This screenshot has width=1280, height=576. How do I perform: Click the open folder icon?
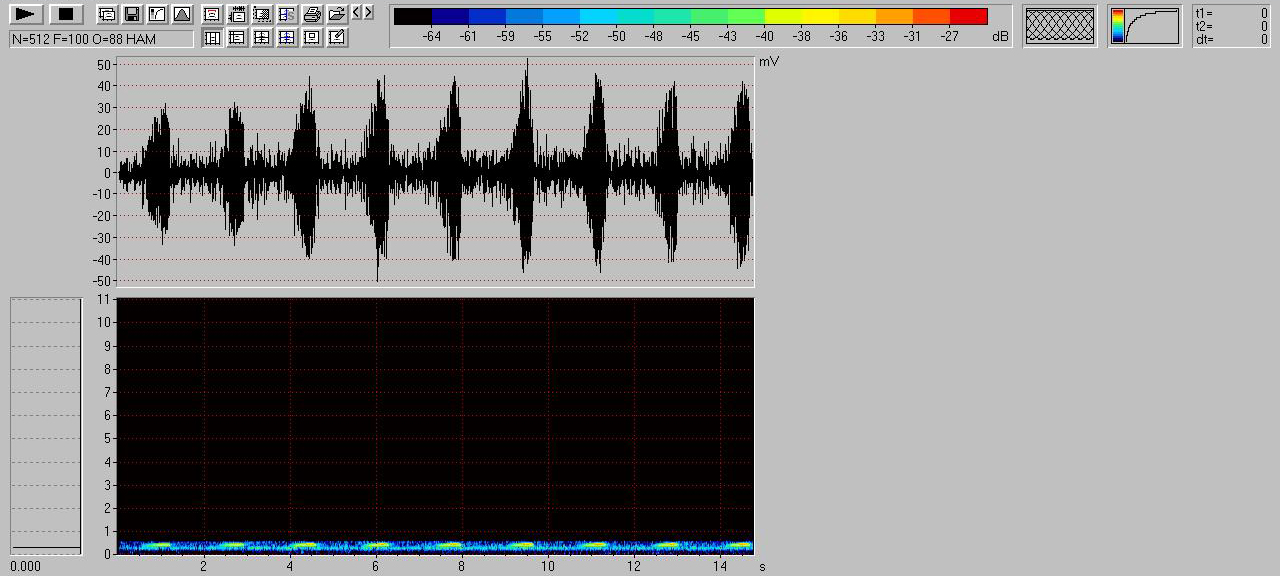coord(336,14)
